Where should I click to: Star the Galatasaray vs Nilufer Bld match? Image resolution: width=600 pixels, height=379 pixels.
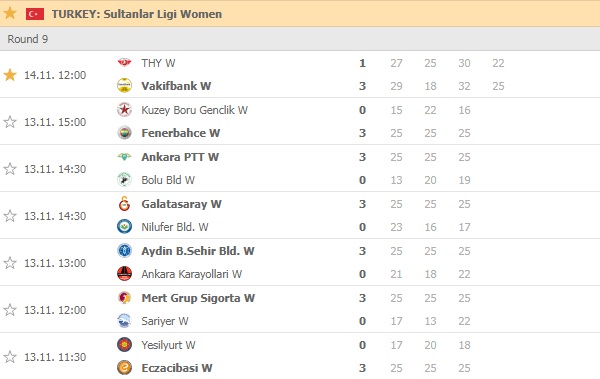coord(10,216)
